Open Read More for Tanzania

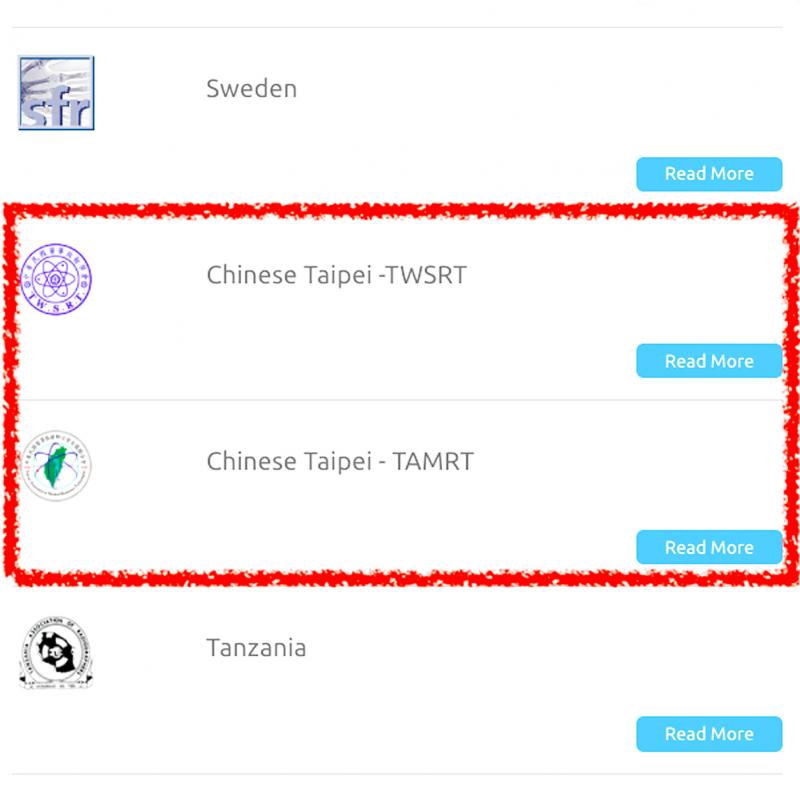(x=709, y=734)
